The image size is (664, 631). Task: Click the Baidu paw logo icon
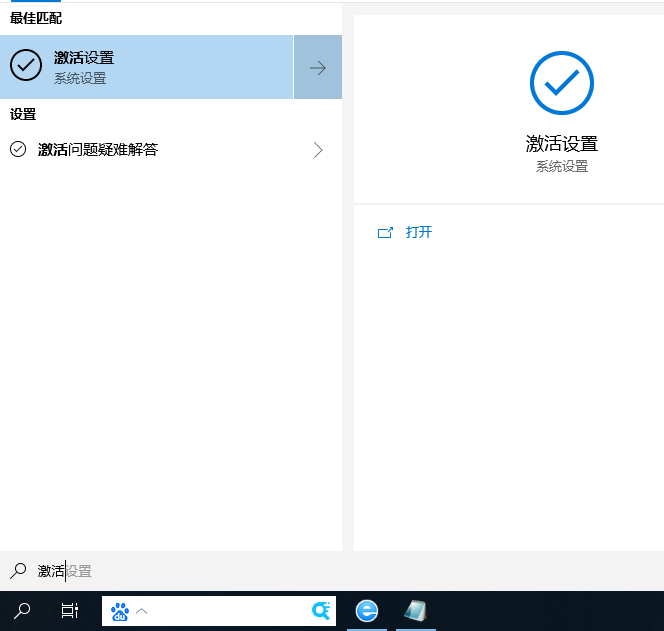[x=120, y=611]
